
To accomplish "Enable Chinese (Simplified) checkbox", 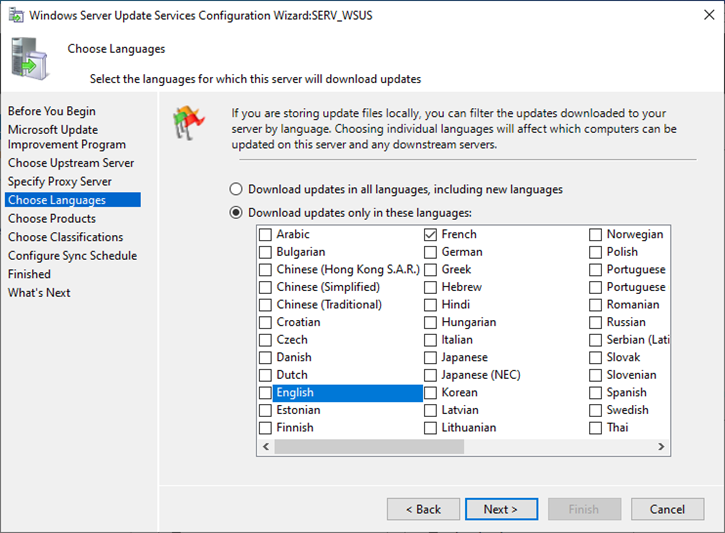I will [x=265, y=287].
